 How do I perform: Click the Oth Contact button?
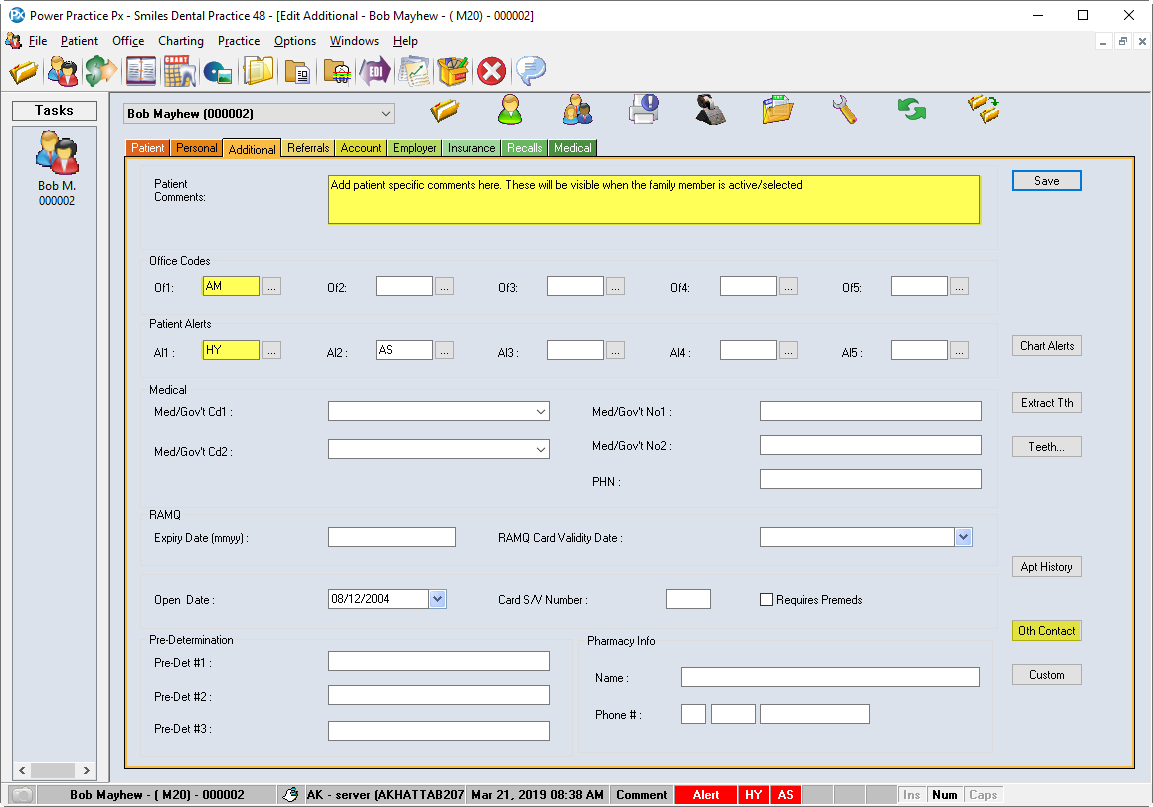click(1046, 631)
